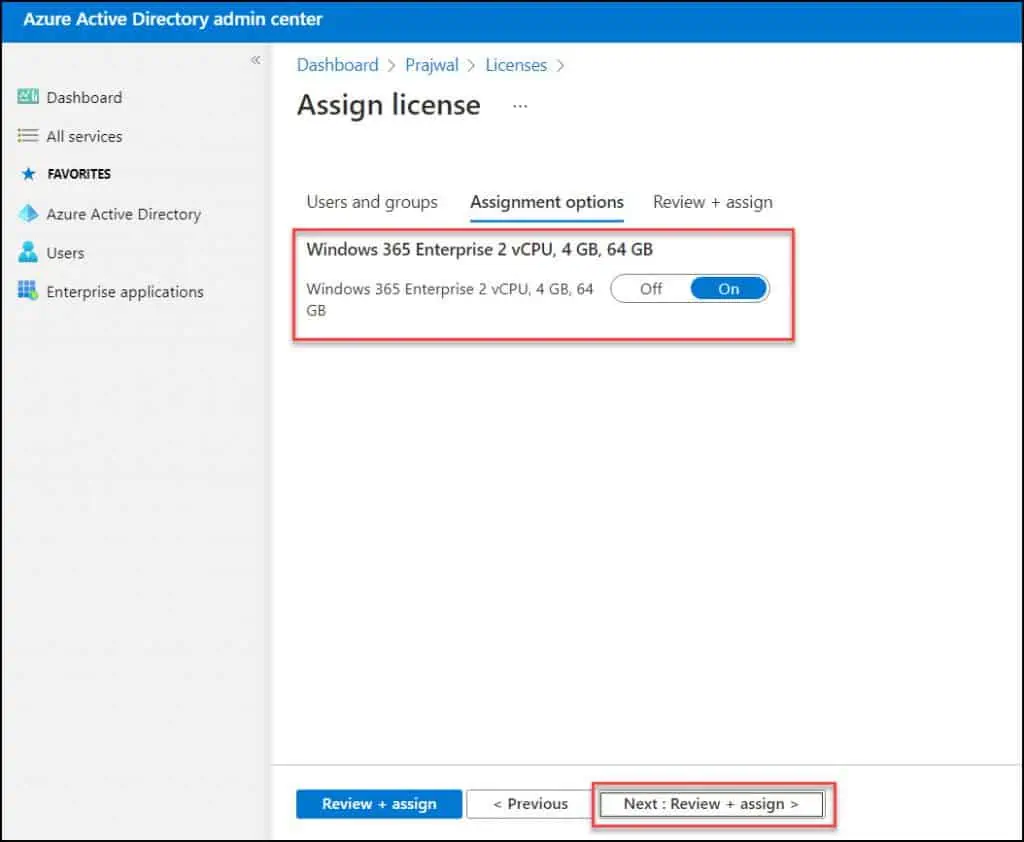Click the Assign license page title
The width and height of the screenshot is (1024, 842).
coord(389,105)
